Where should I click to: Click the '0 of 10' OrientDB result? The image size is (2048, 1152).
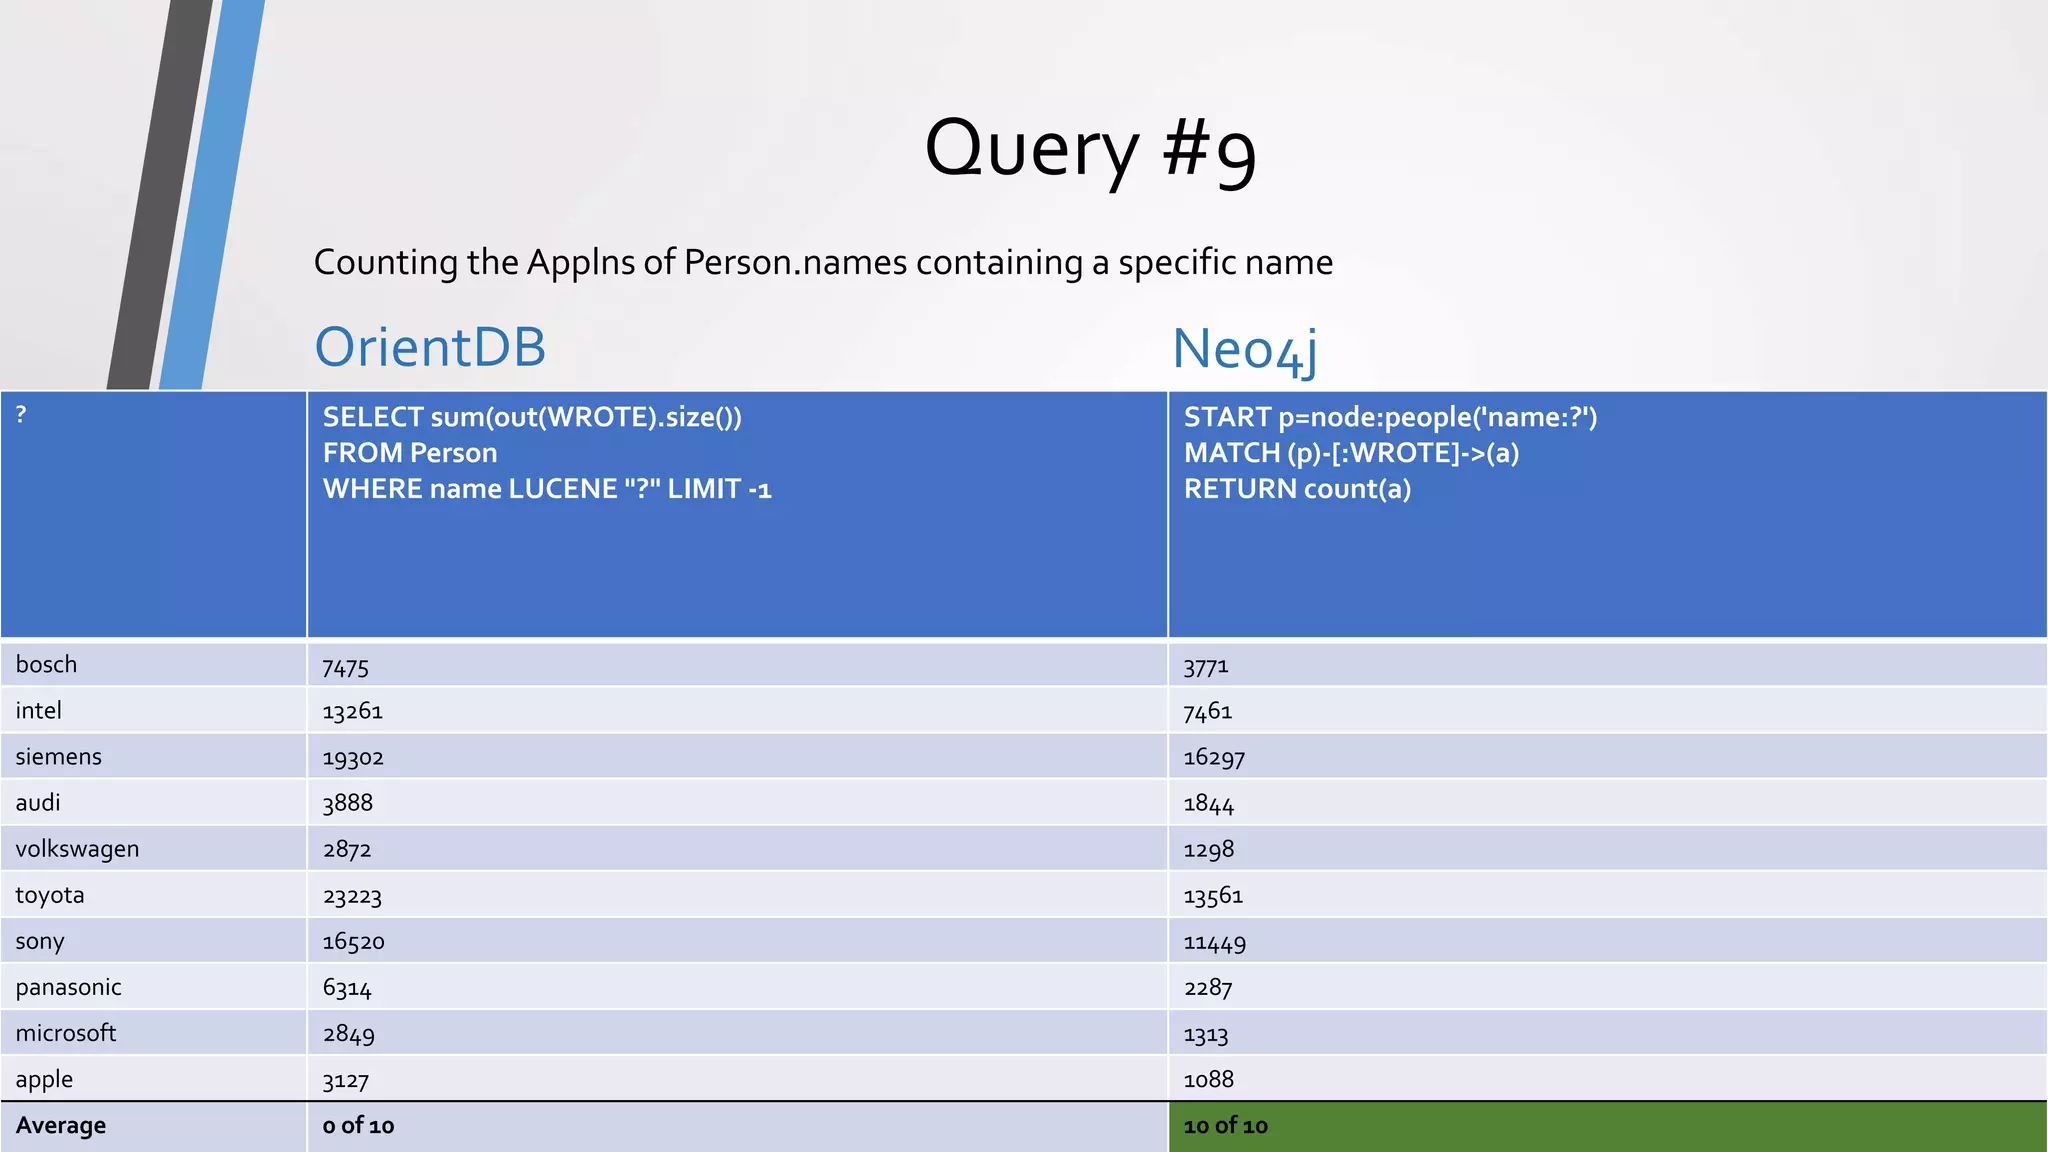click(x=358, y=1126)
